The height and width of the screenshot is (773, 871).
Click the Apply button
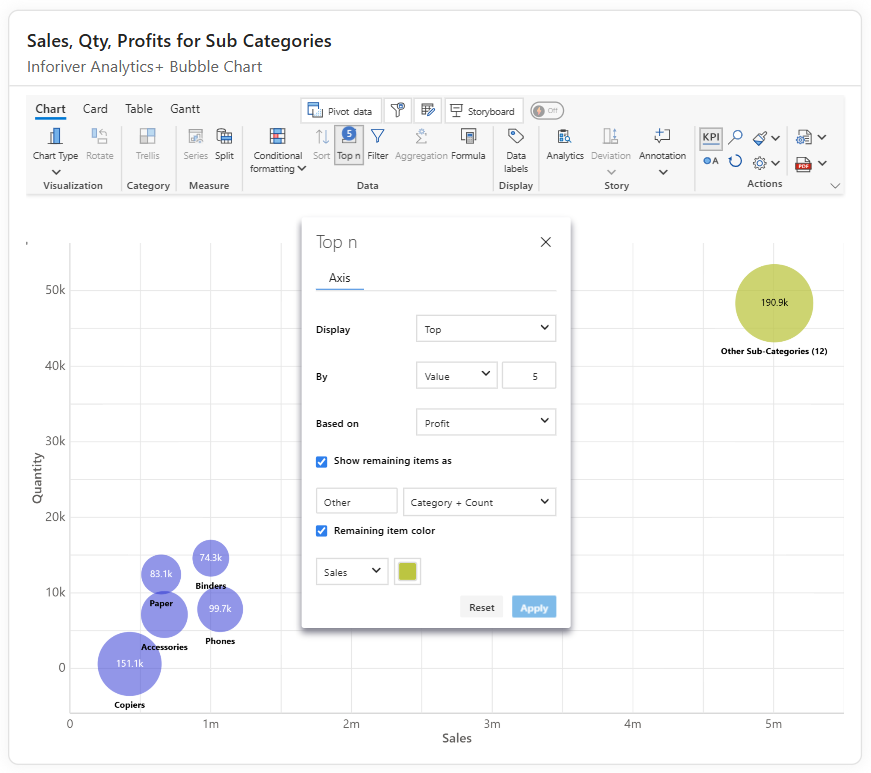click(534, 608)
